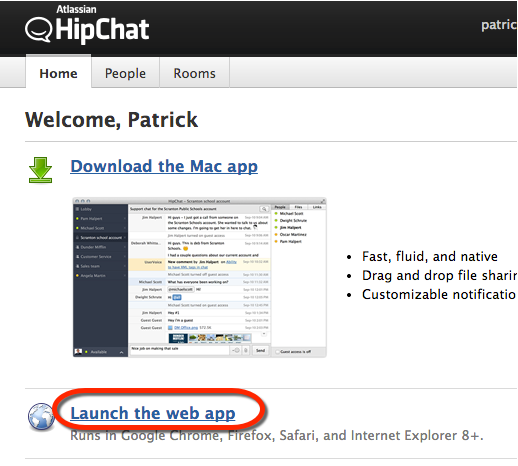Open the Home tab
Viewport: 518px width, 466px height.
(58, 73)
